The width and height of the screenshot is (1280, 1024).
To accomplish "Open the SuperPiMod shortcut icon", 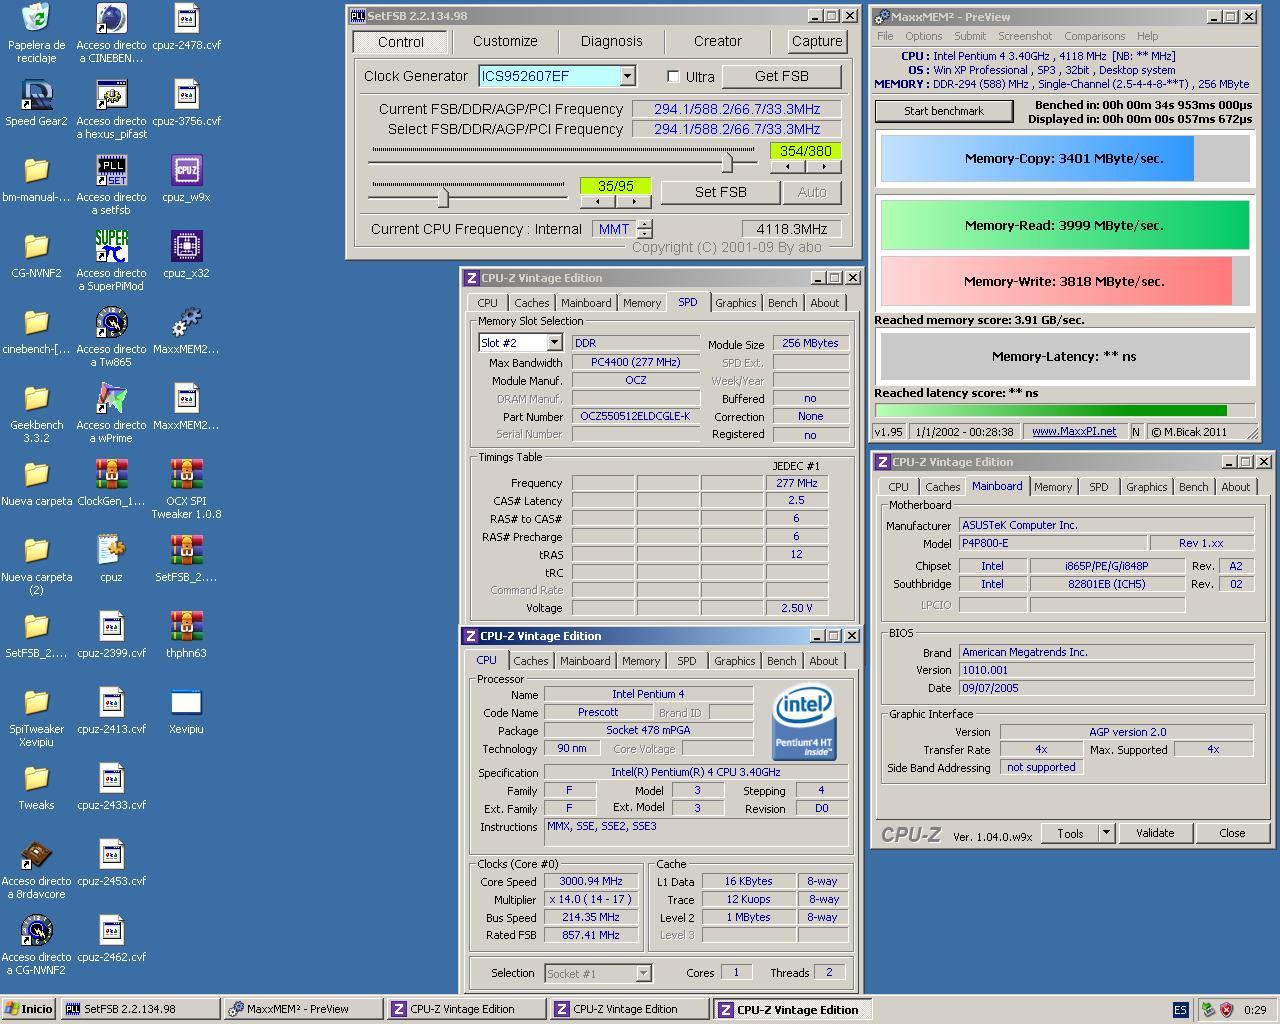I will tap(111, 247).
